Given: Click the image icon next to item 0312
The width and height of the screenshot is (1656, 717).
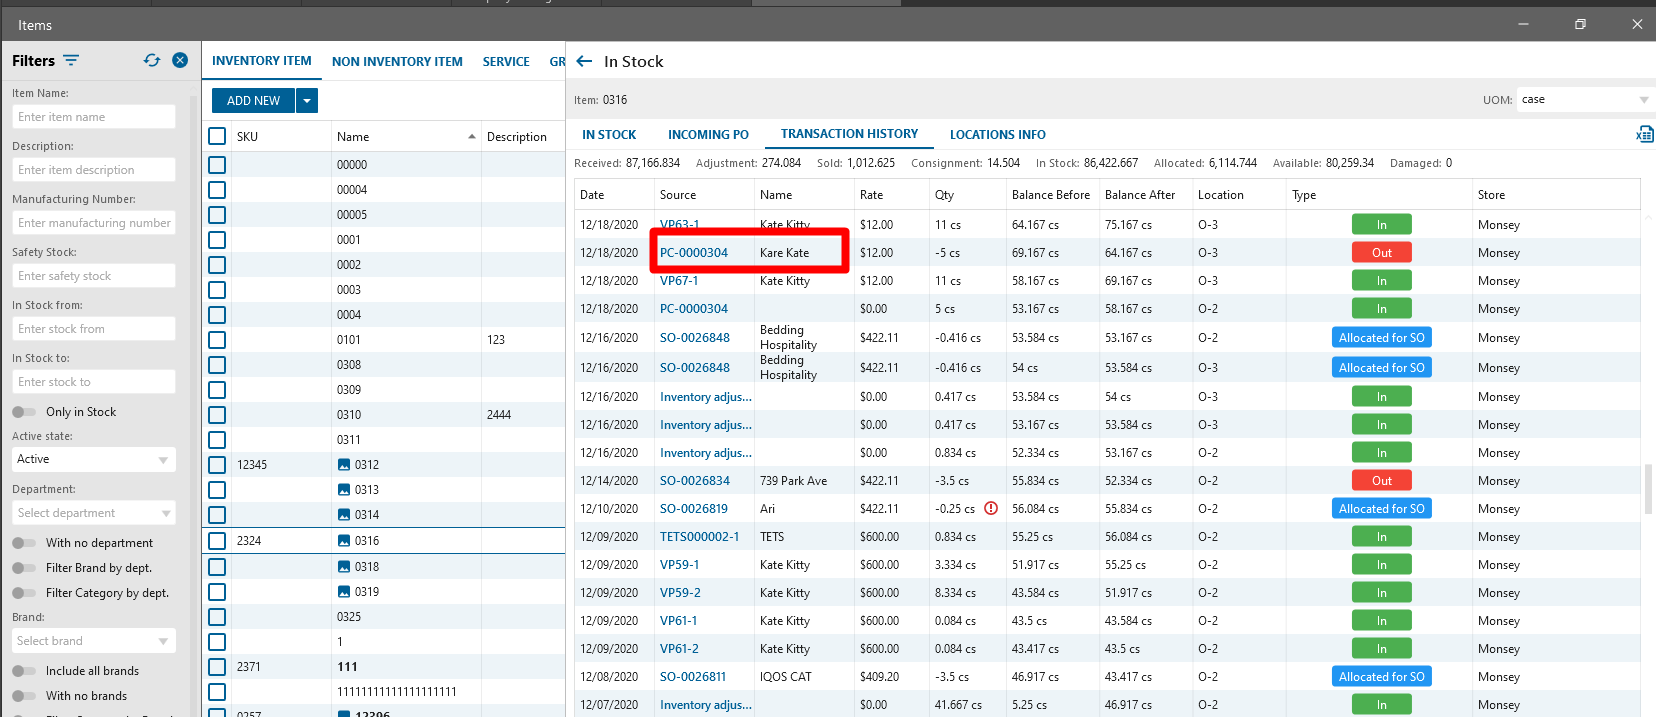Looking at the screenshot, I should tap(344, 465).
